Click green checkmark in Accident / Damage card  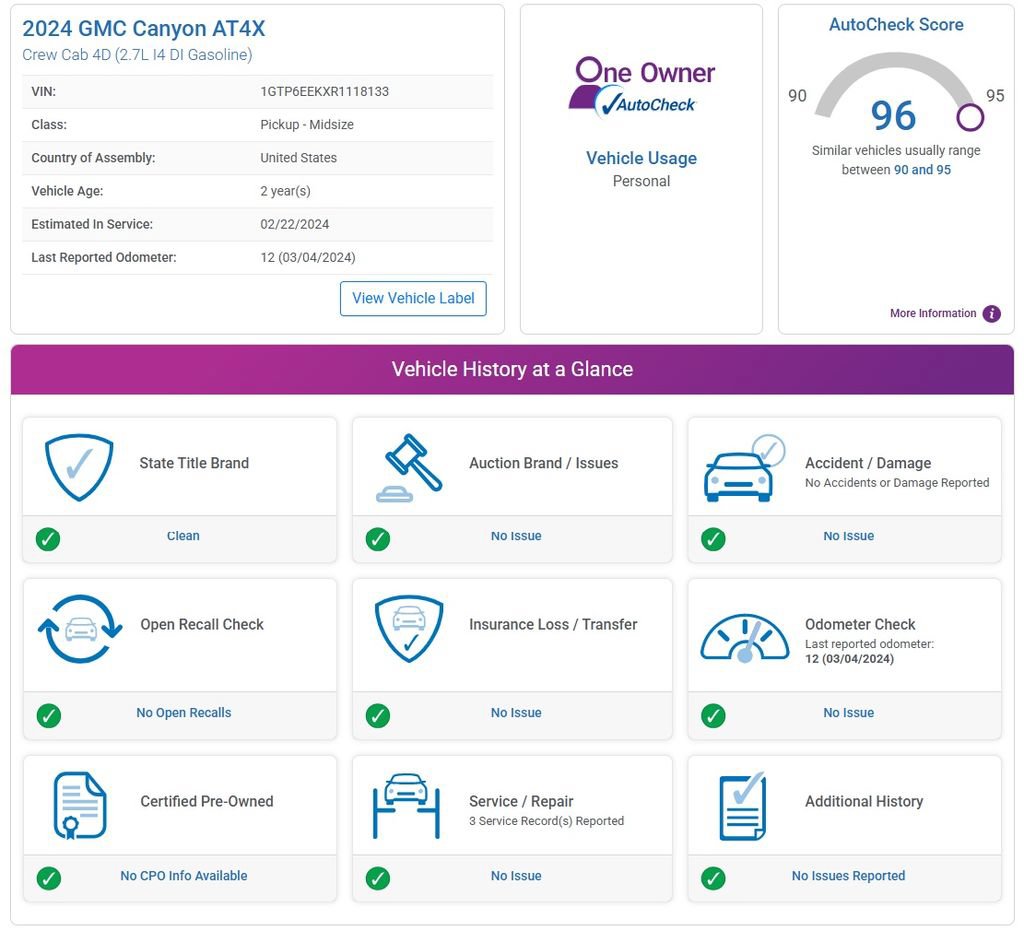pos(712,539)
